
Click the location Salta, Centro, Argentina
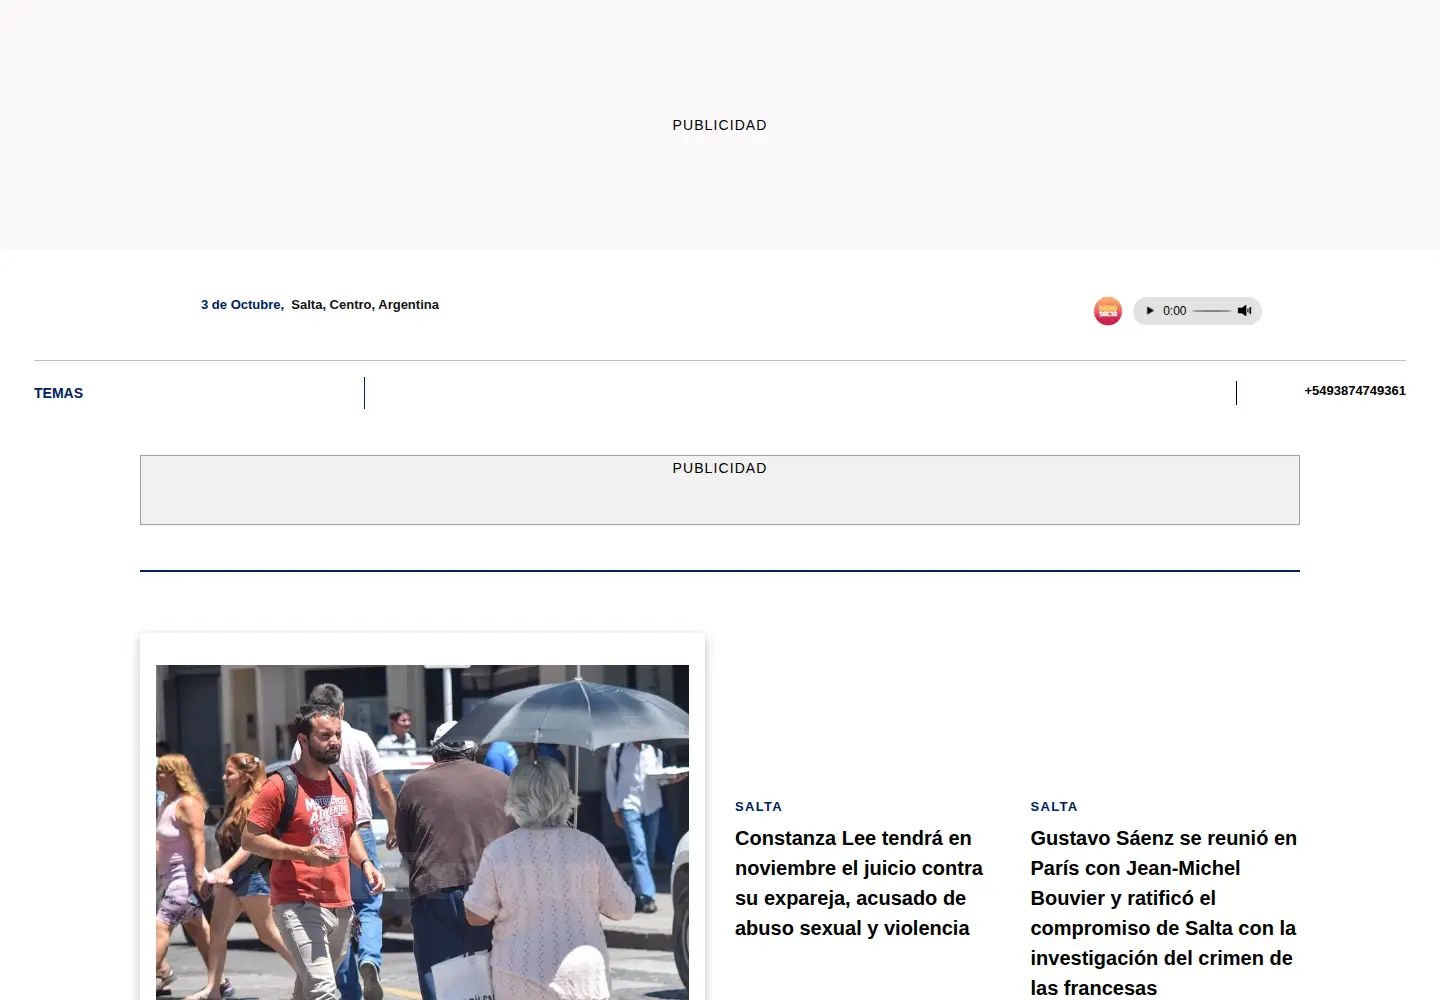coord(365,305)
